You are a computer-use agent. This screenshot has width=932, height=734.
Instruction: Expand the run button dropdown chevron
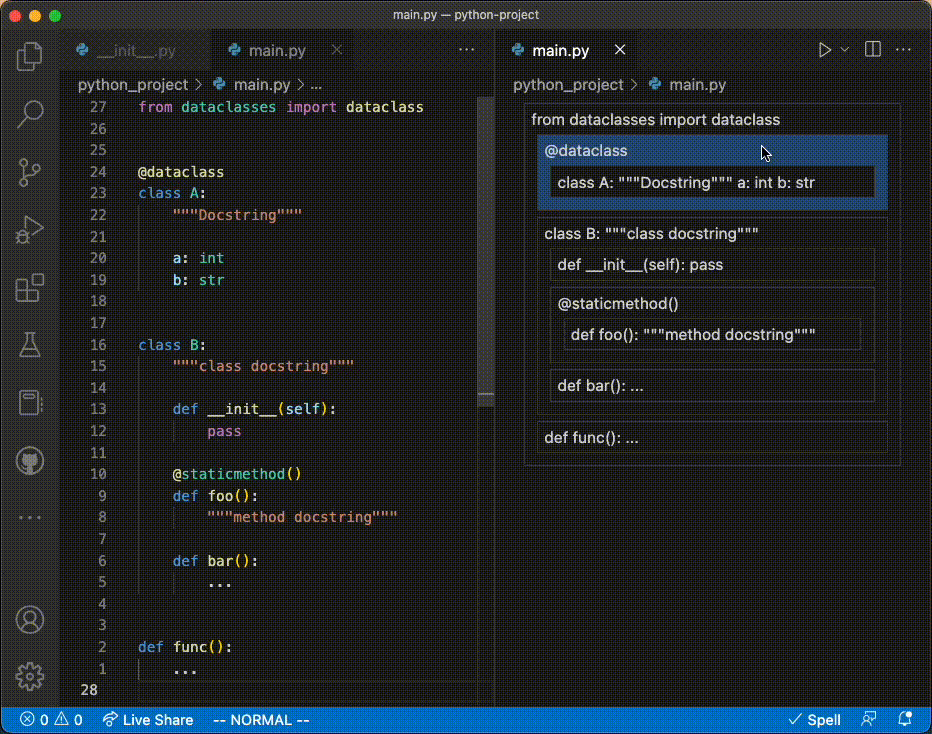(845, 49)
